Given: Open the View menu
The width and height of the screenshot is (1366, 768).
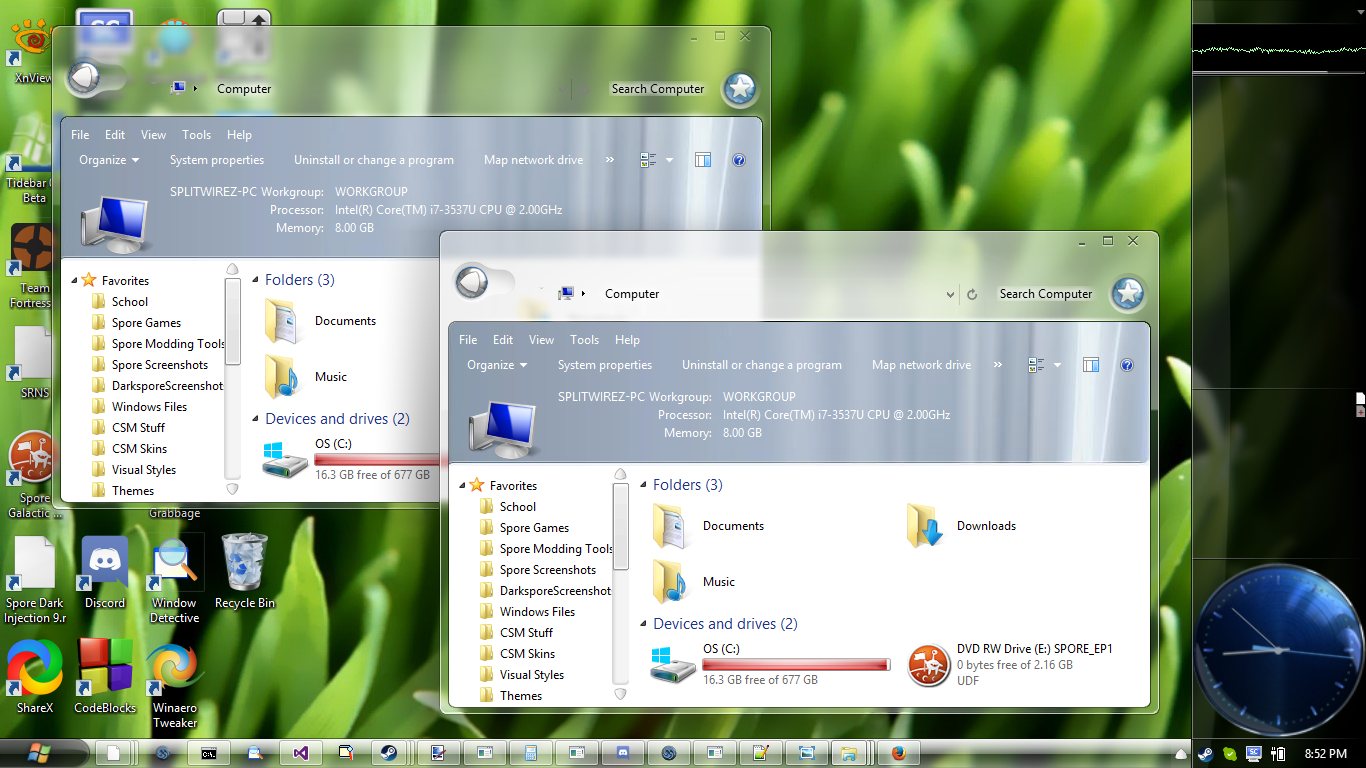Looking at the screenshot, I should 541,340.
